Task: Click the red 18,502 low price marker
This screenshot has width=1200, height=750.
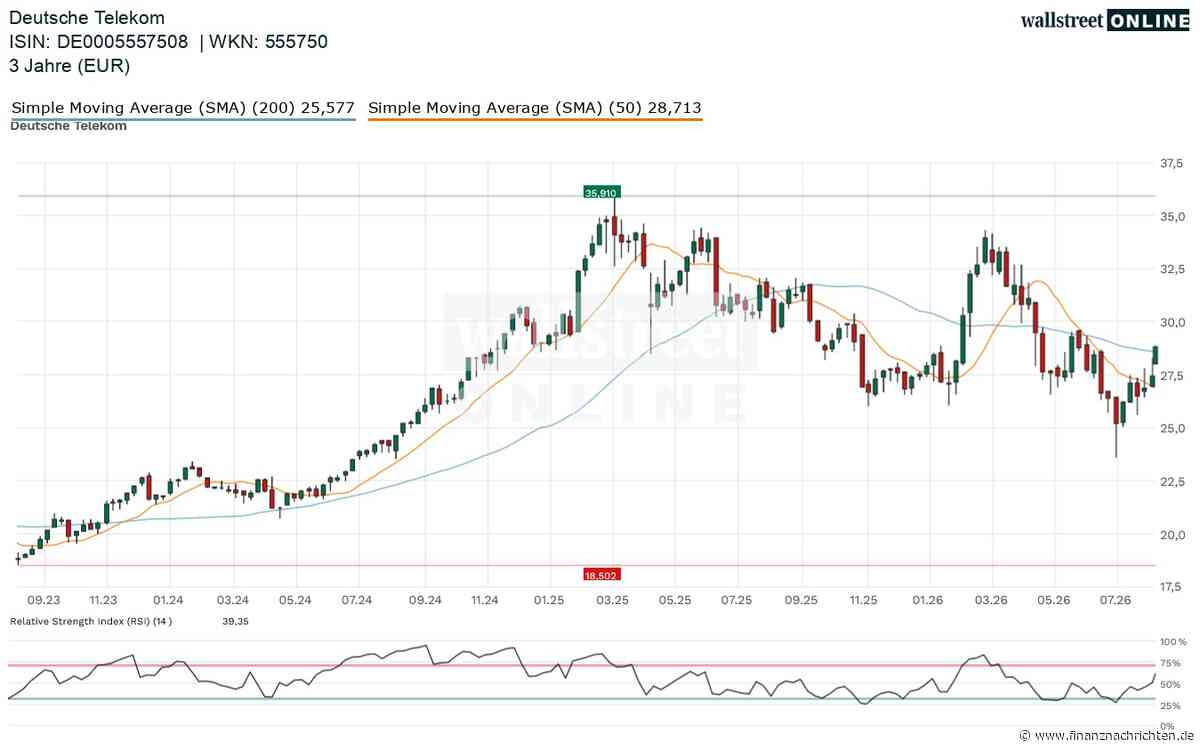Action: click(600, 574)
